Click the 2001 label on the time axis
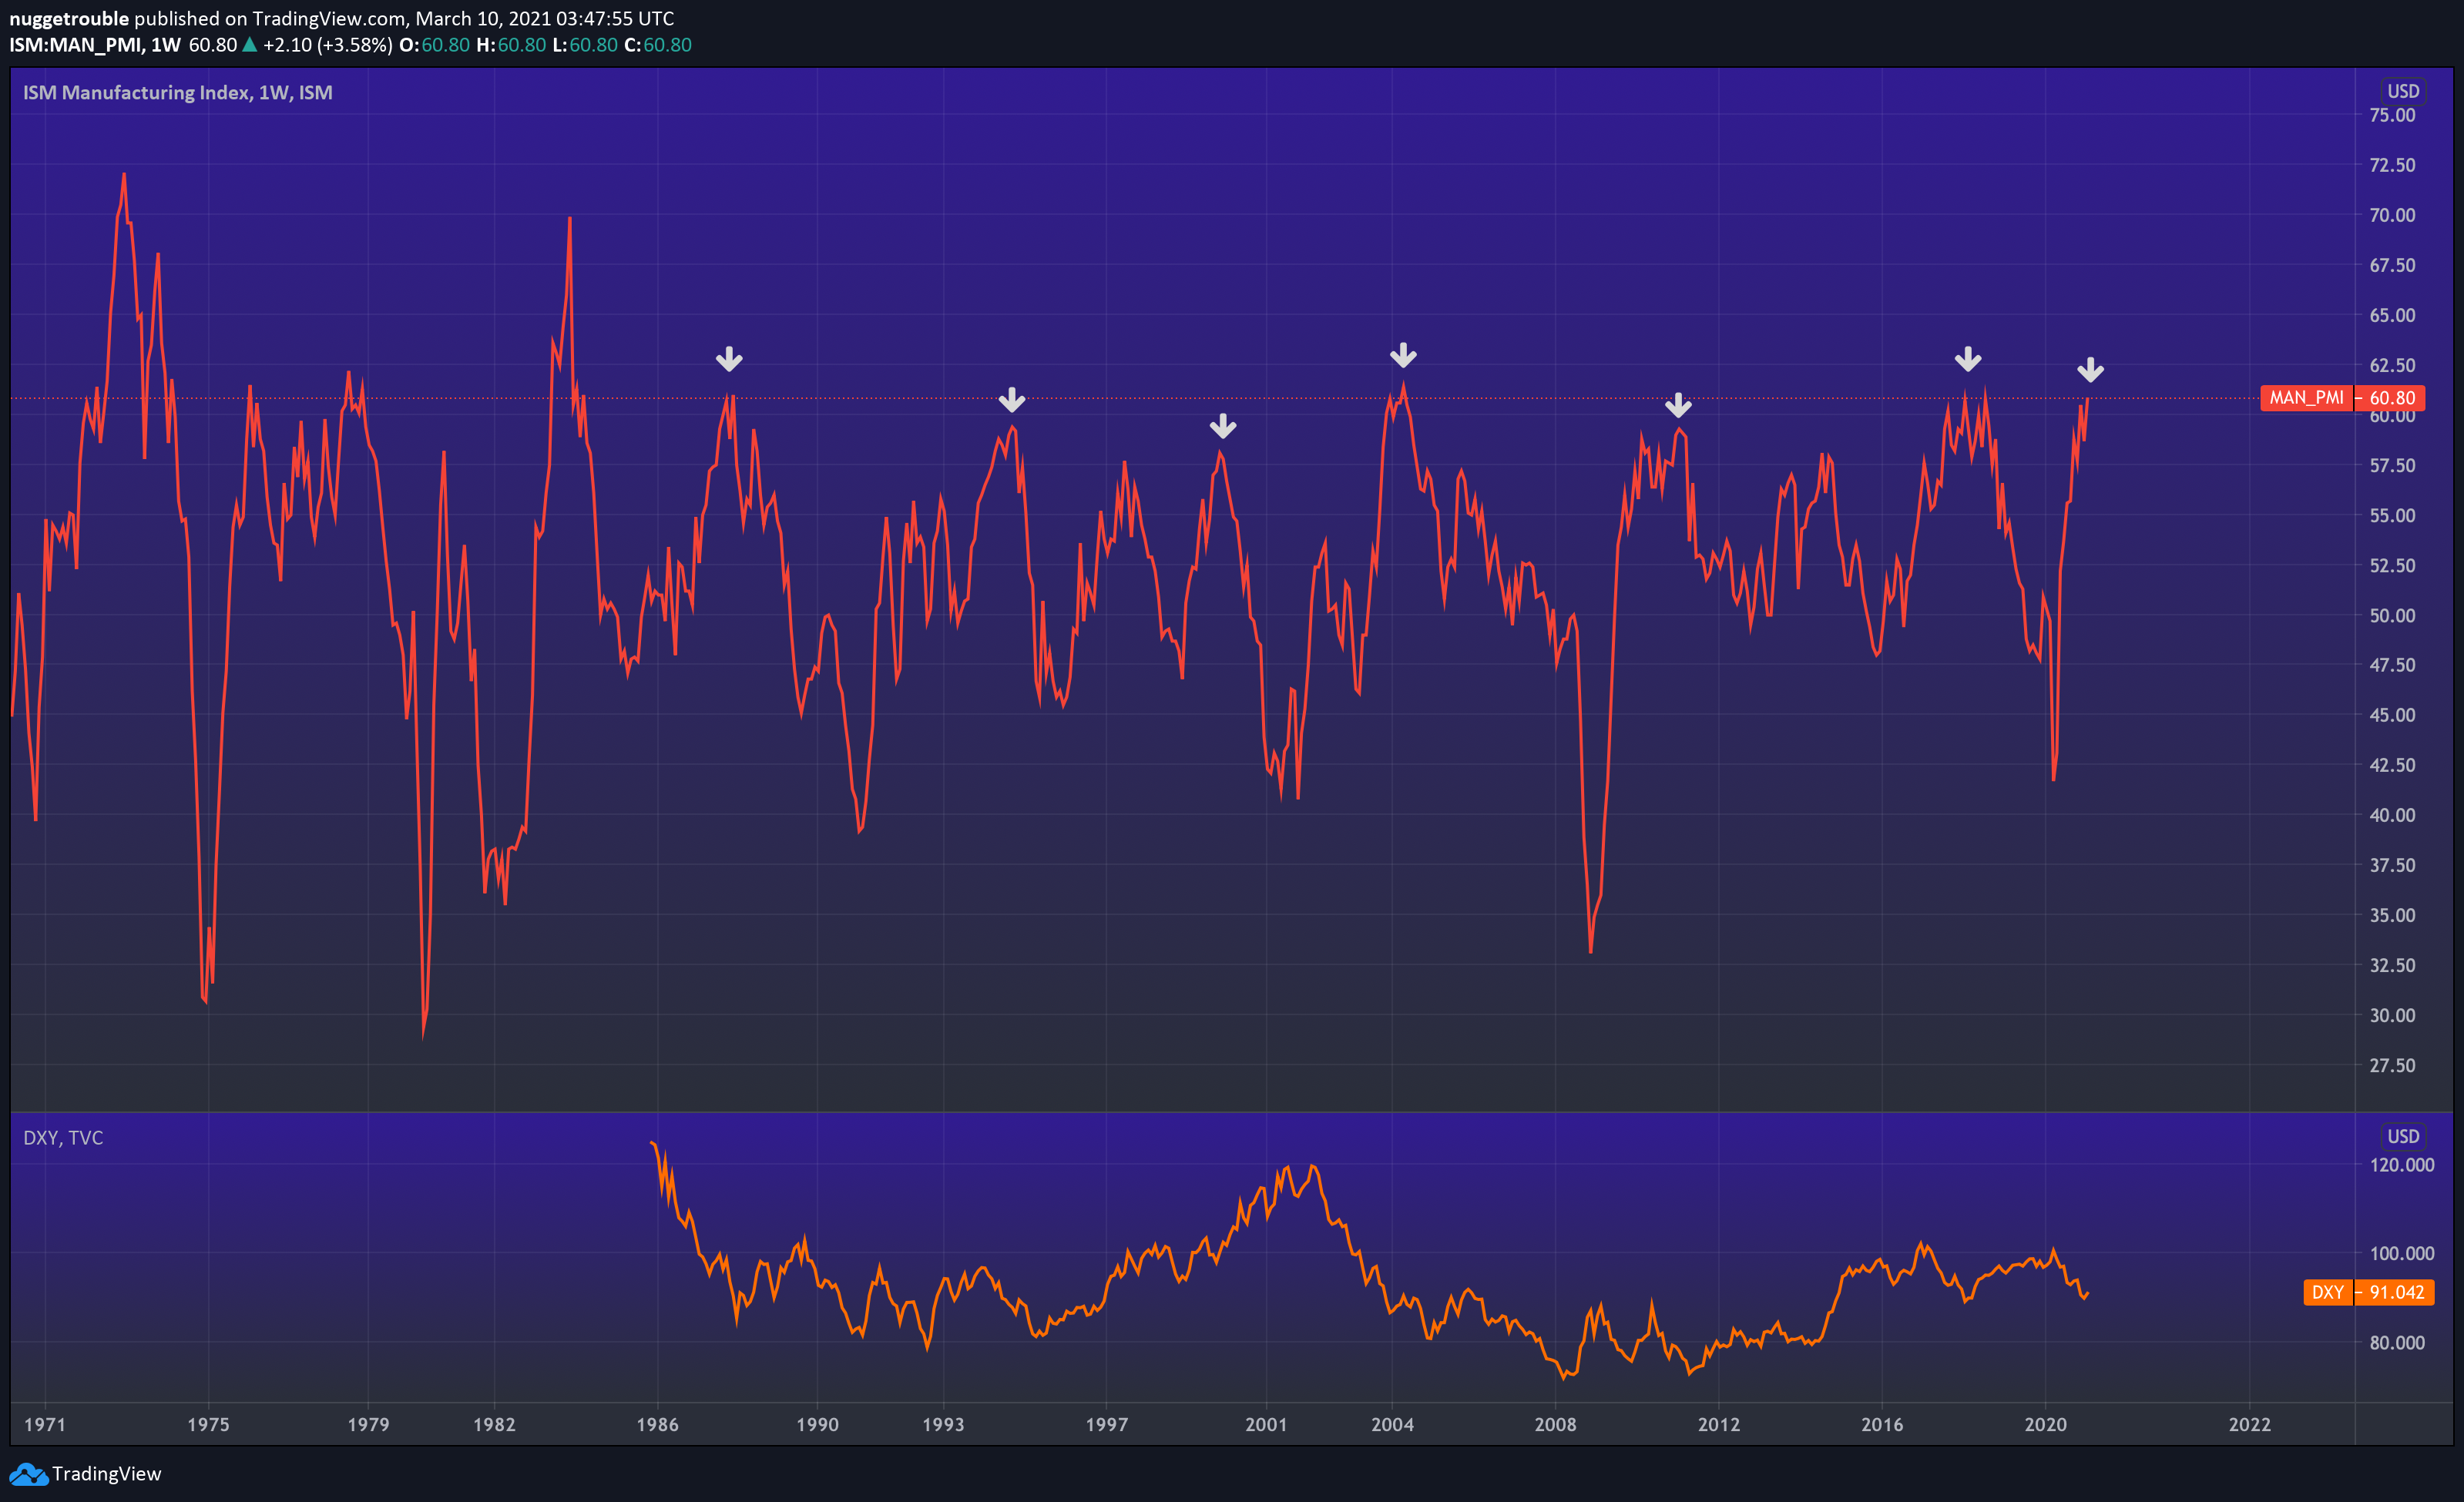This screenshot has width=2464, height=1502. coord(1266,1424)
